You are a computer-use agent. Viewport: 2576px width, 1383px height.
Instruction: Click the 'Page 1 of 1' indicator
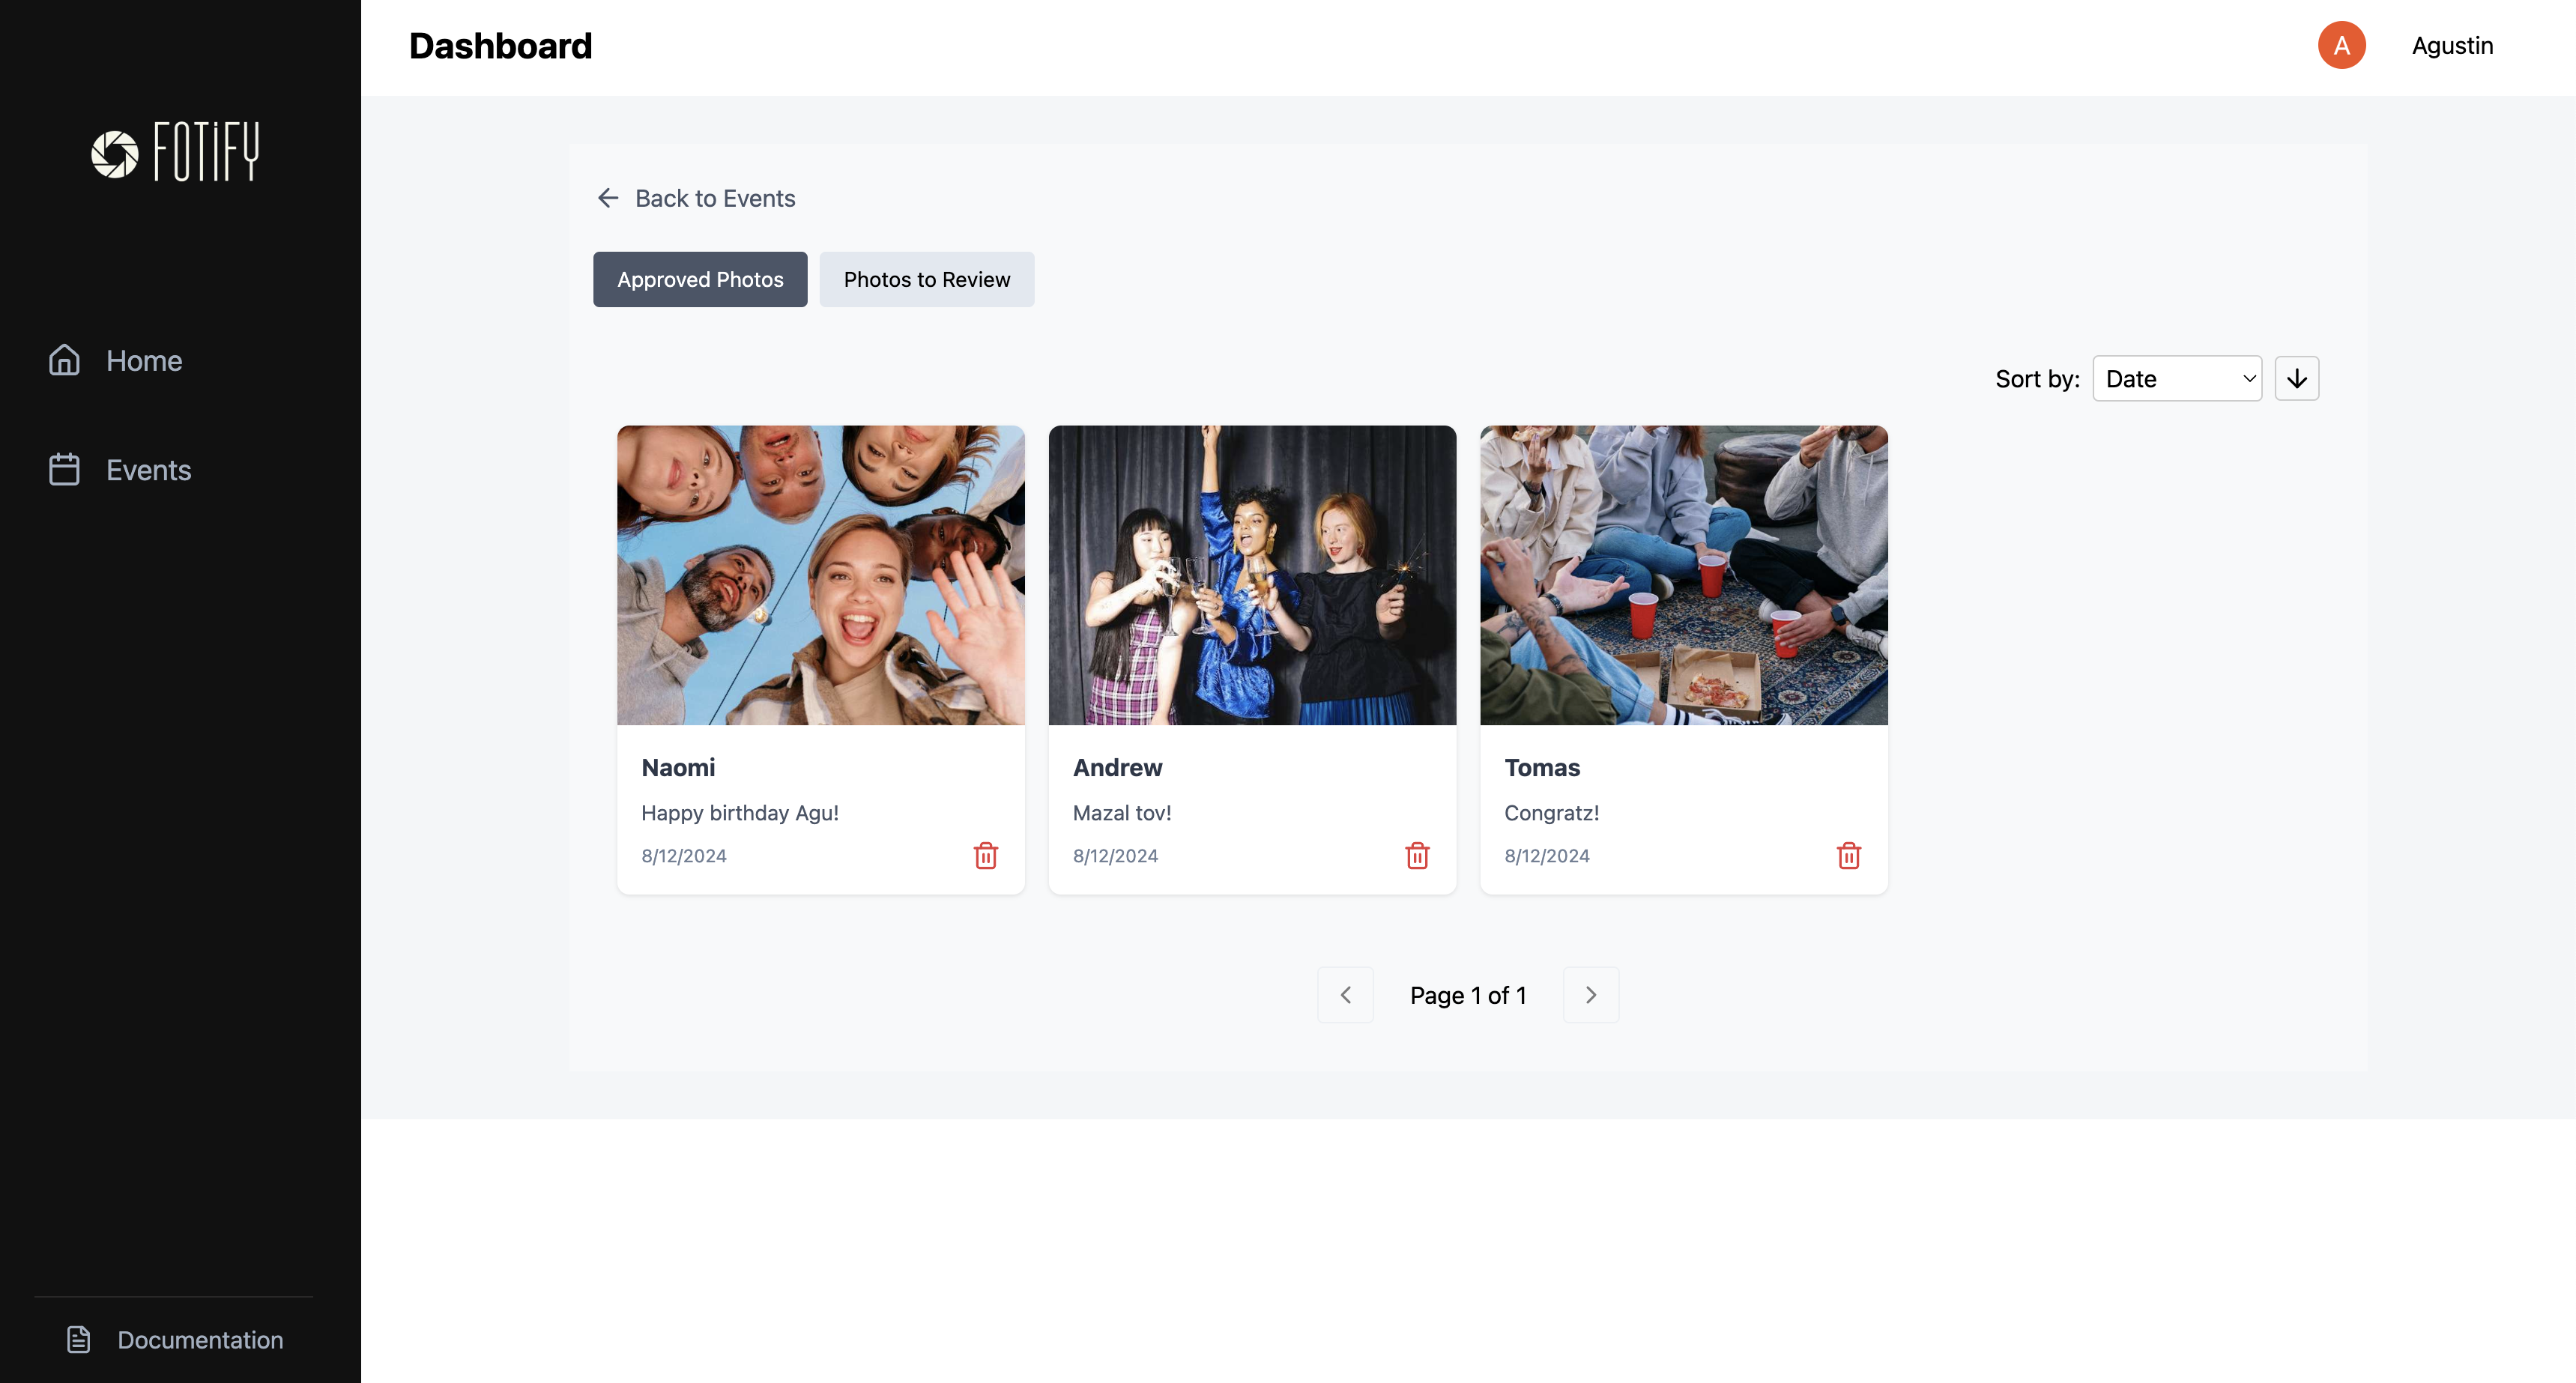1468,994
